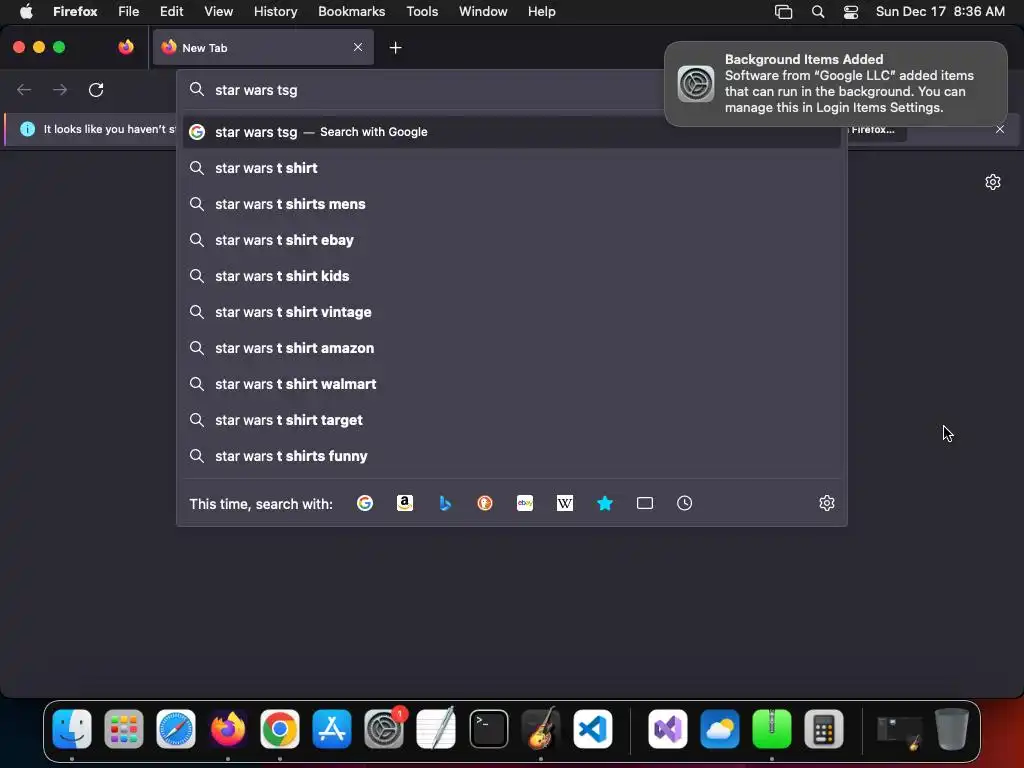The width and height of the screenshot is (1024, 768).
Task: Open the Window menu
Action: click(483, 11)
